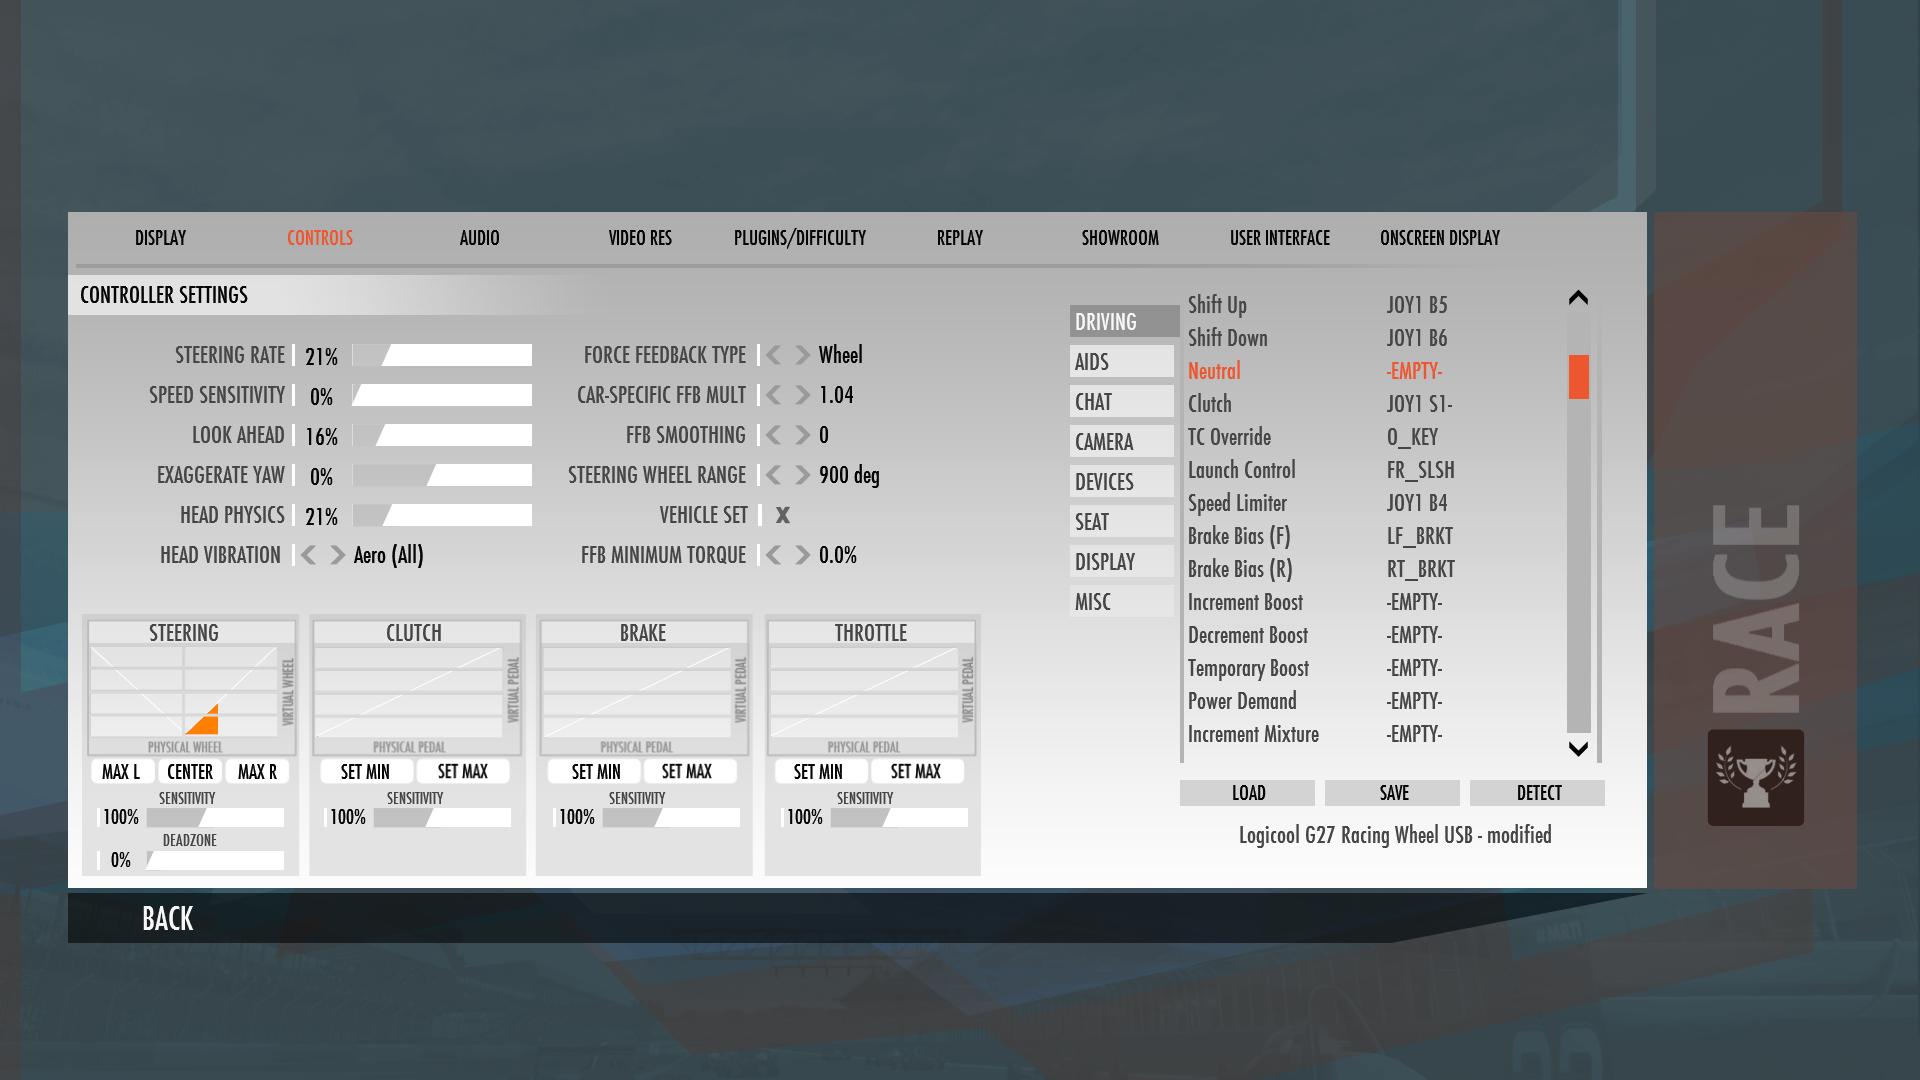
Task: Click left arrow for Steering Wheel Range
Action: [x=774, y=475]
